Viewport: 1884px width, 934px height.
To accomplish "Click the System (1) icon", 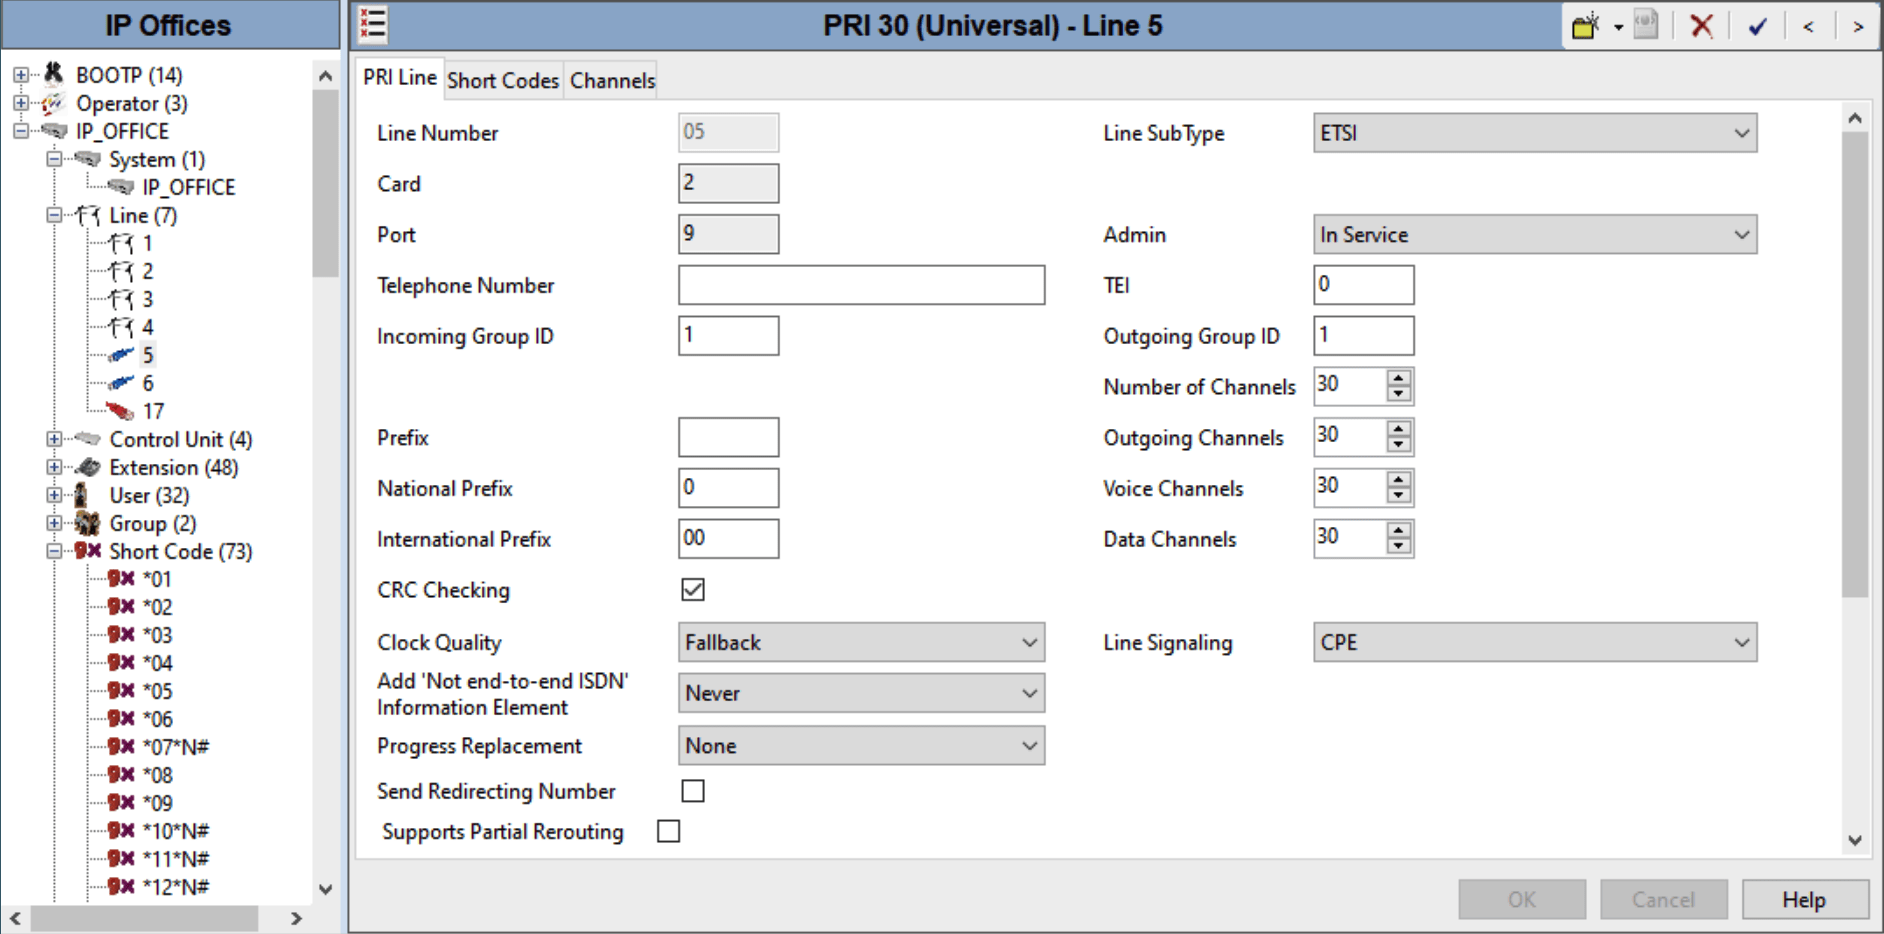I will tap(87, 159).
